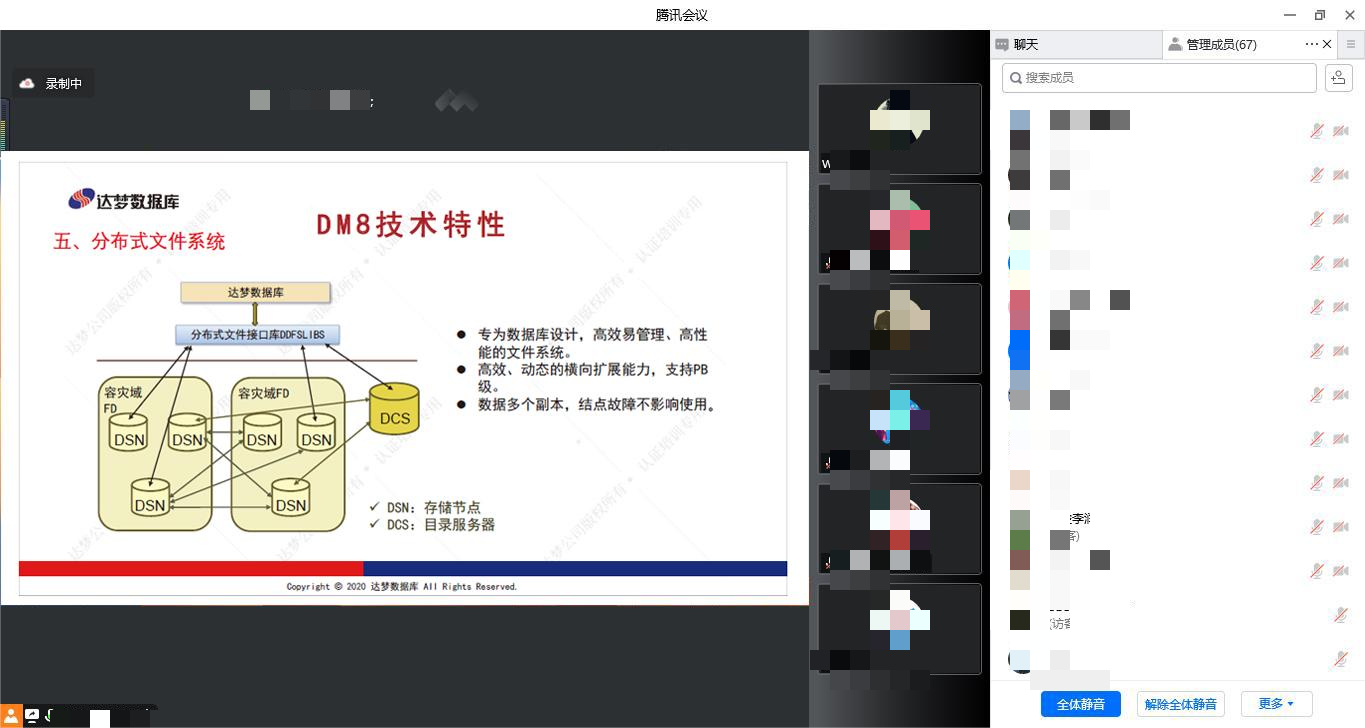
Task: Open the three-dot options beside 管理成员
Action: point(1311,45)
